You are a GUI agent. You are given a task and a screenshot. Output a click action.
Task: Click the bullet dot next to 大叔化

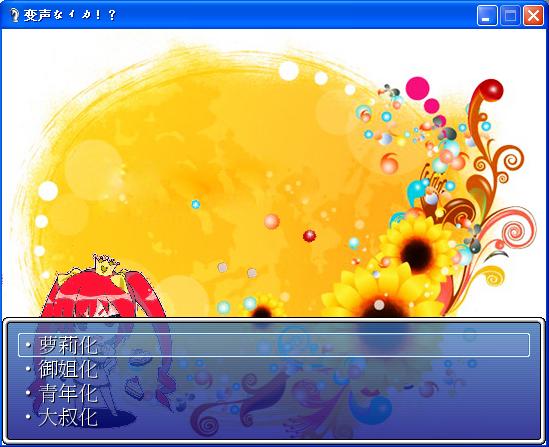pyautogui.click(x=28, y=417)
